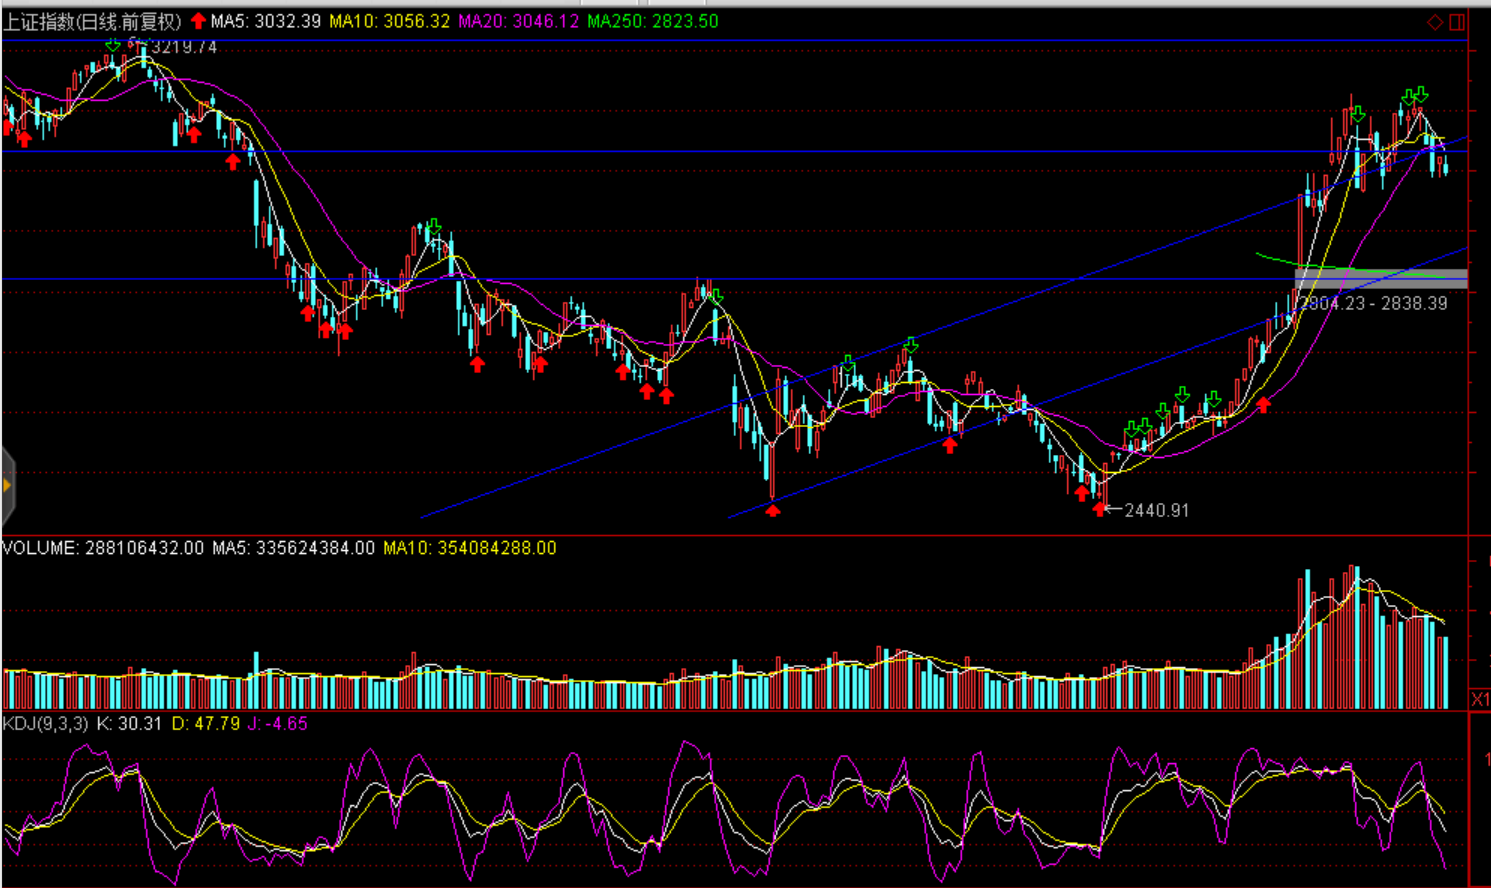The width and height of the screenshot is (1491, 888).
Task: Open the VOLUME indicator label
Action: [102, 548]
